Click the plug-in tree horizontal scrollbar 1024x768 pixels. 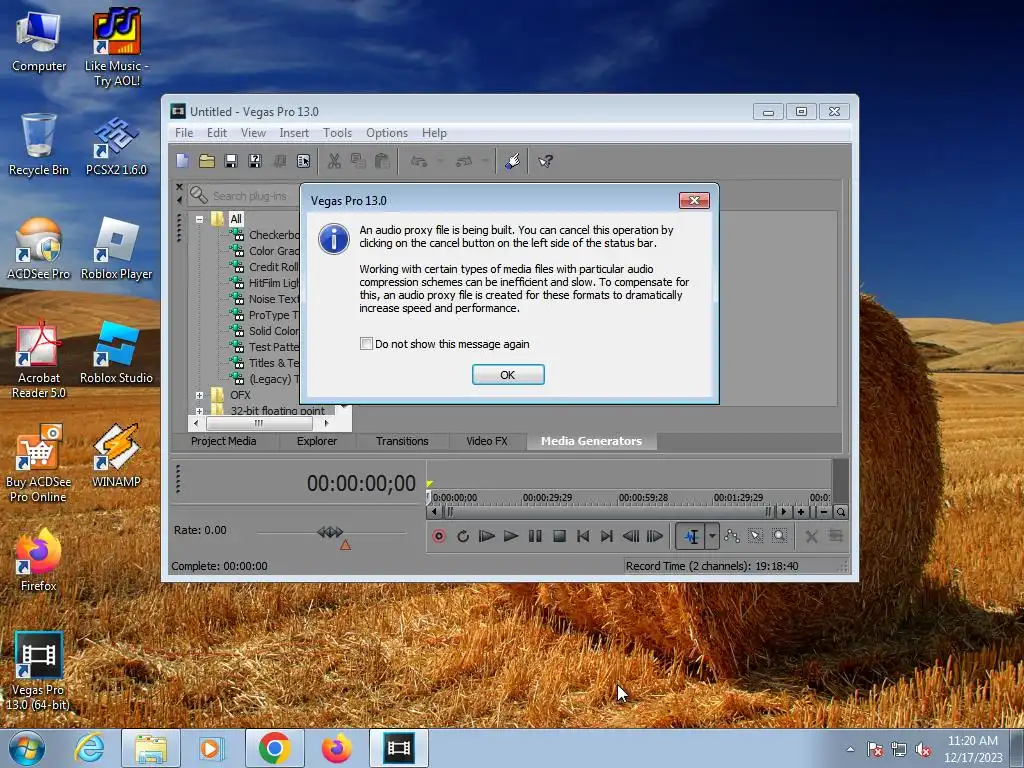(259, 423)
